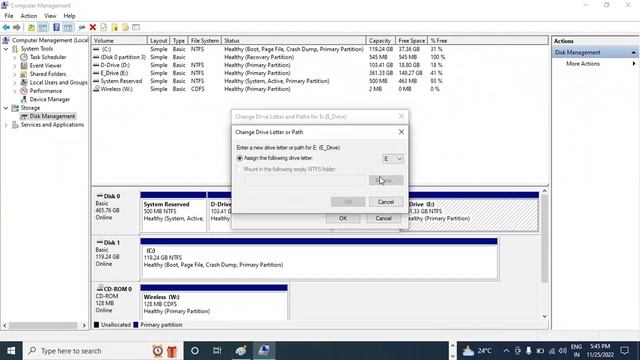This screenshot has width=640, height=360.
Task: Open the drive letter E dropdown
Action: 393,158
